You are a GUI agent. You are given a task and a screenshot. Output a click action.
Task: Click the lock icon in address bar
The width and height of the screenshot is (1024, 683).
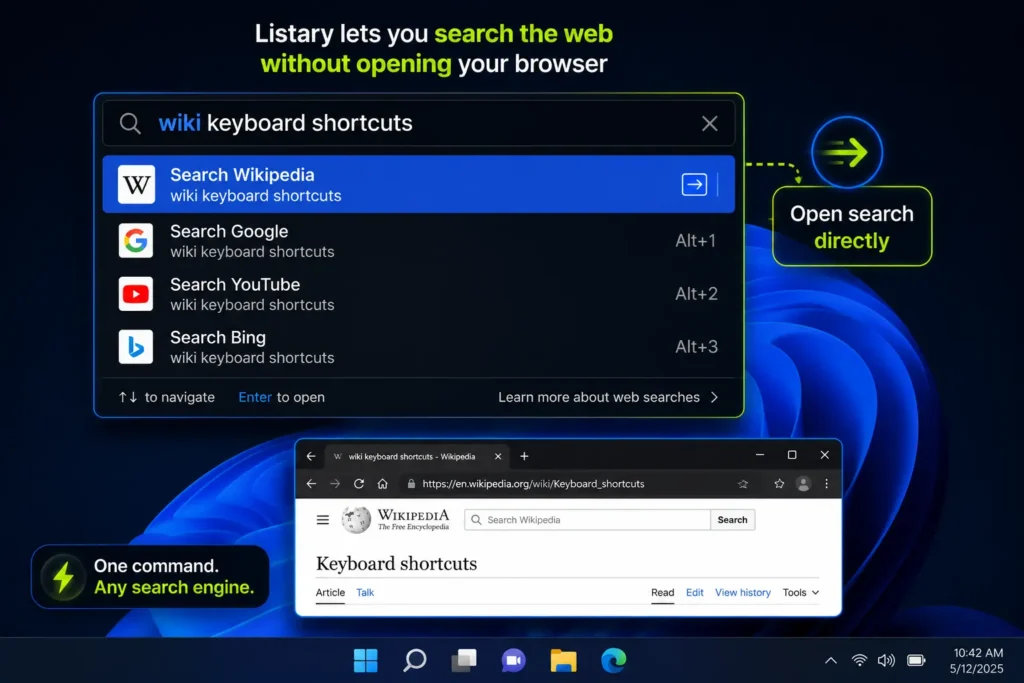point(411,484)
